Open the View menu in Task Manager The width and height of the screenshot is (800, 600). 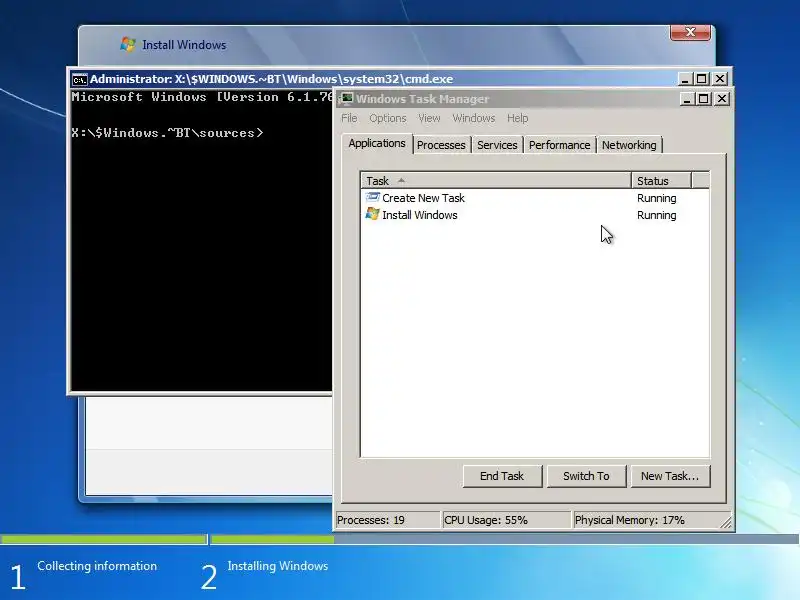tap(429, 118)
